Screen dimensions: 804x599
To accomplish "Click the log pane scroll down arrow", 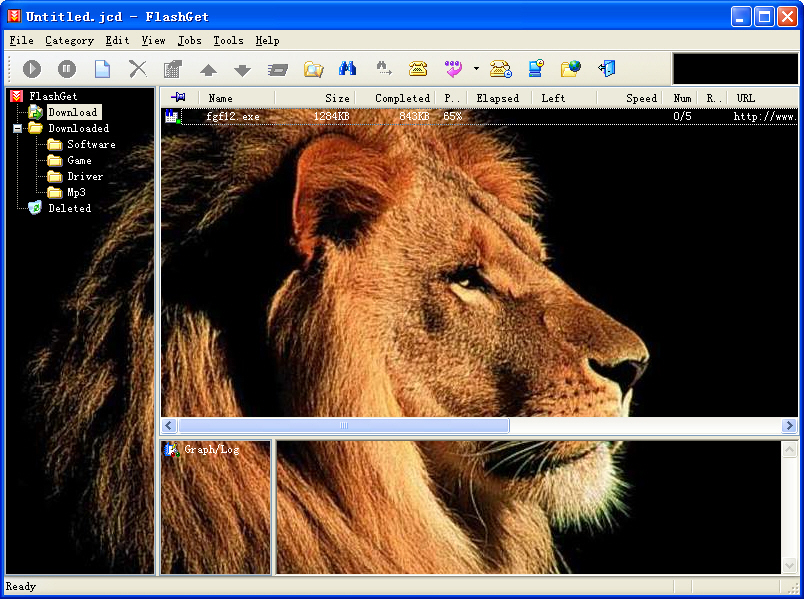I will 790,566.
